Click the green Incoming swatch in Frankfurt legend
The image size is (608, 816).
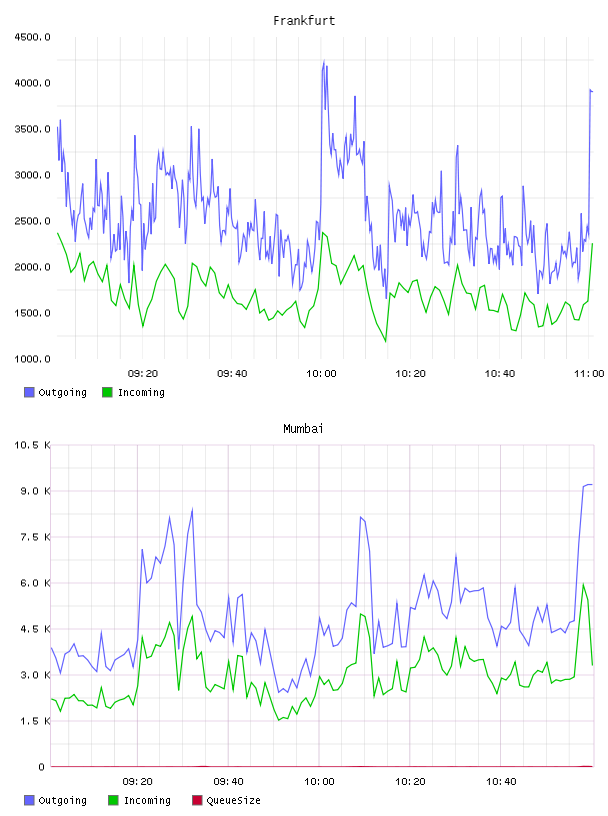pyautogui.click(x=107, y=392)
